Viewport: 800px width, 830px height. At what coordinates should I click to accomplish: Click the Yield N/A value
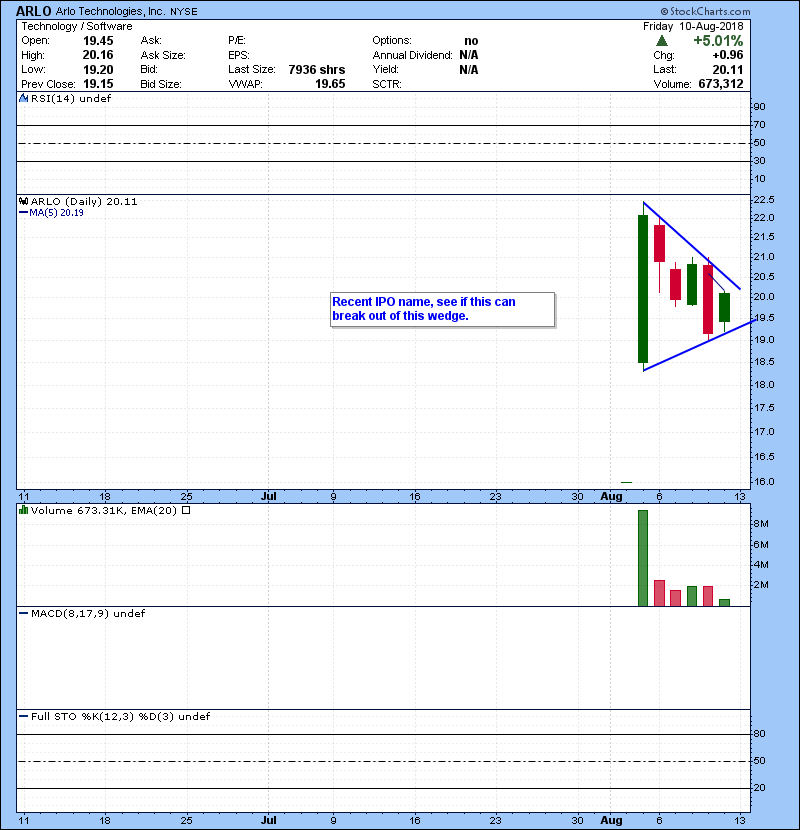tap(469, 69)
